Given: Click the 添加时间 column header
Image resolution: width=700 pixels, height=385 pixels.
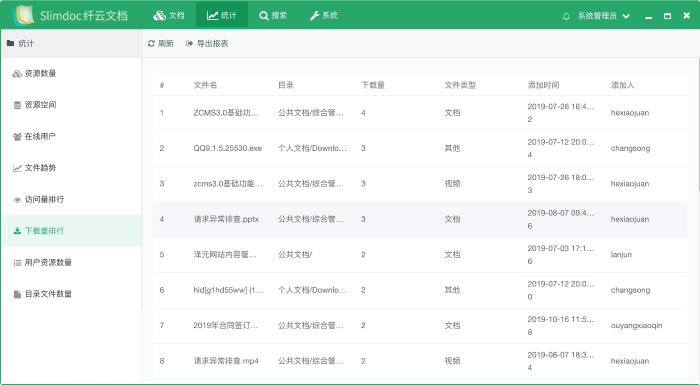Looking at the screenshot, I should pyautogui.click(x=543, y=85).
